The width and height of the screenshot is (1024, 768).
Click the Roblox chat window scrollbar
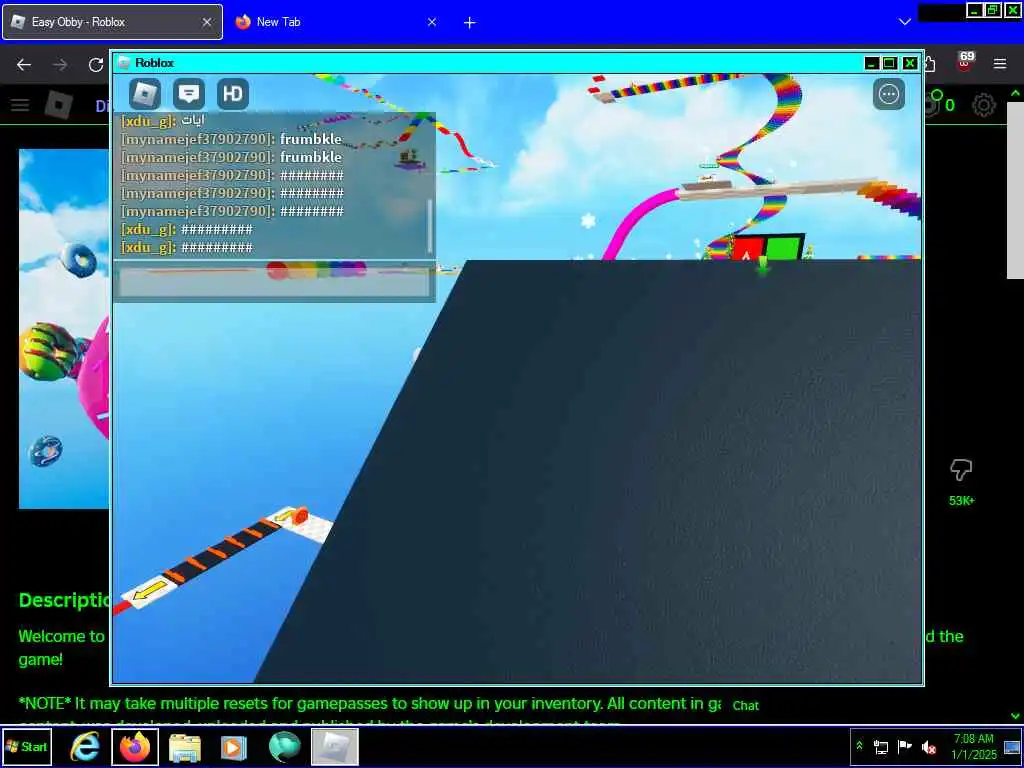click(429, 225)
